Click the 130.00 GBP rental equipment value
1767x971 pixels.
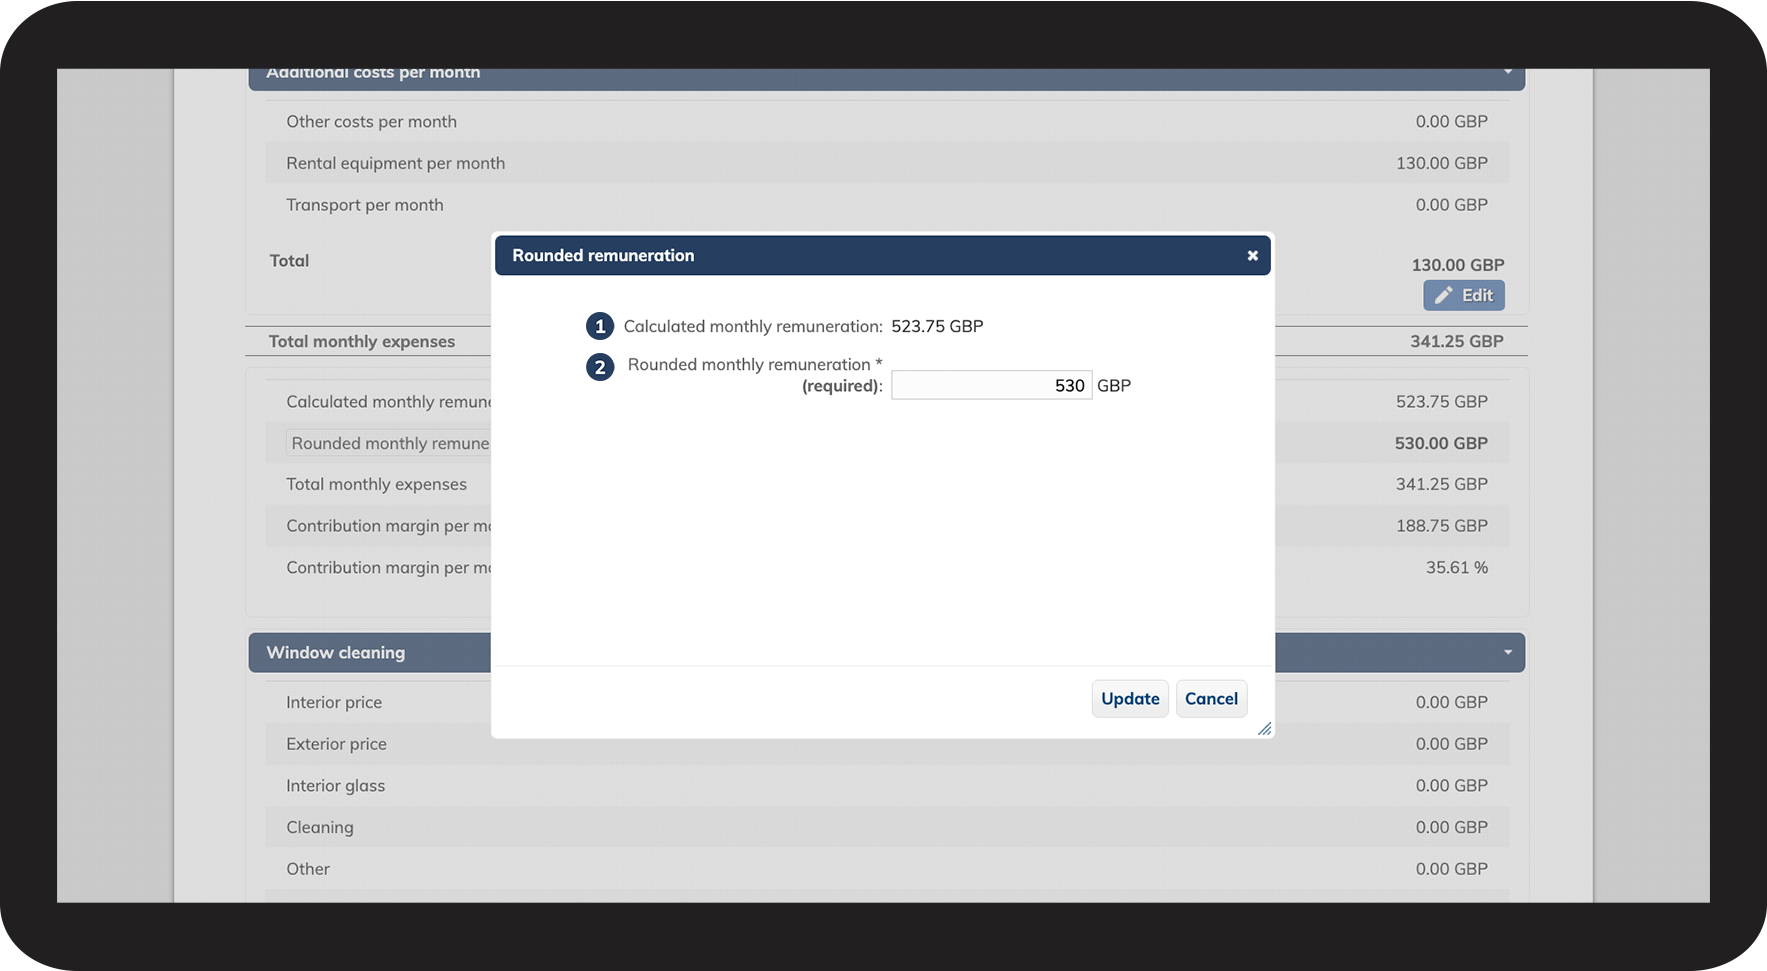pyautogui.click(x=1442, y=163)
